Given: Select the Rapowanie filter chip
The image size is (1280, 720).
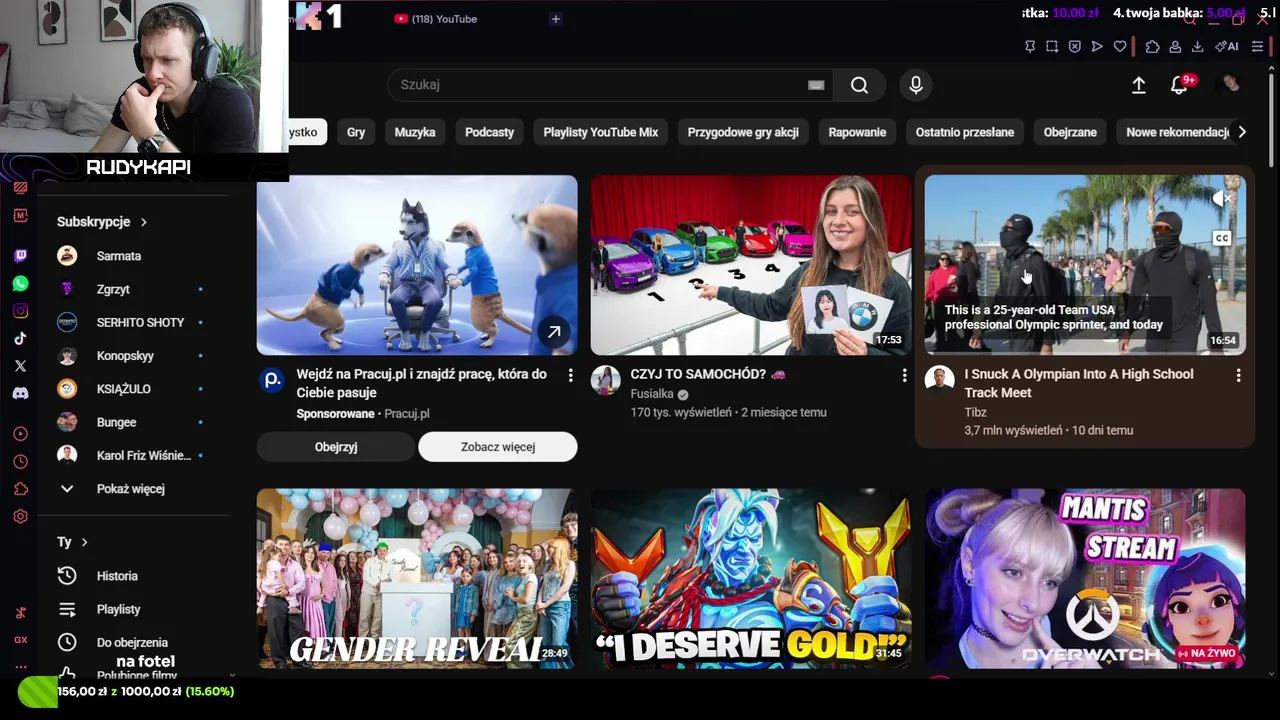Looking at the screenshot, I should (857, 132).
